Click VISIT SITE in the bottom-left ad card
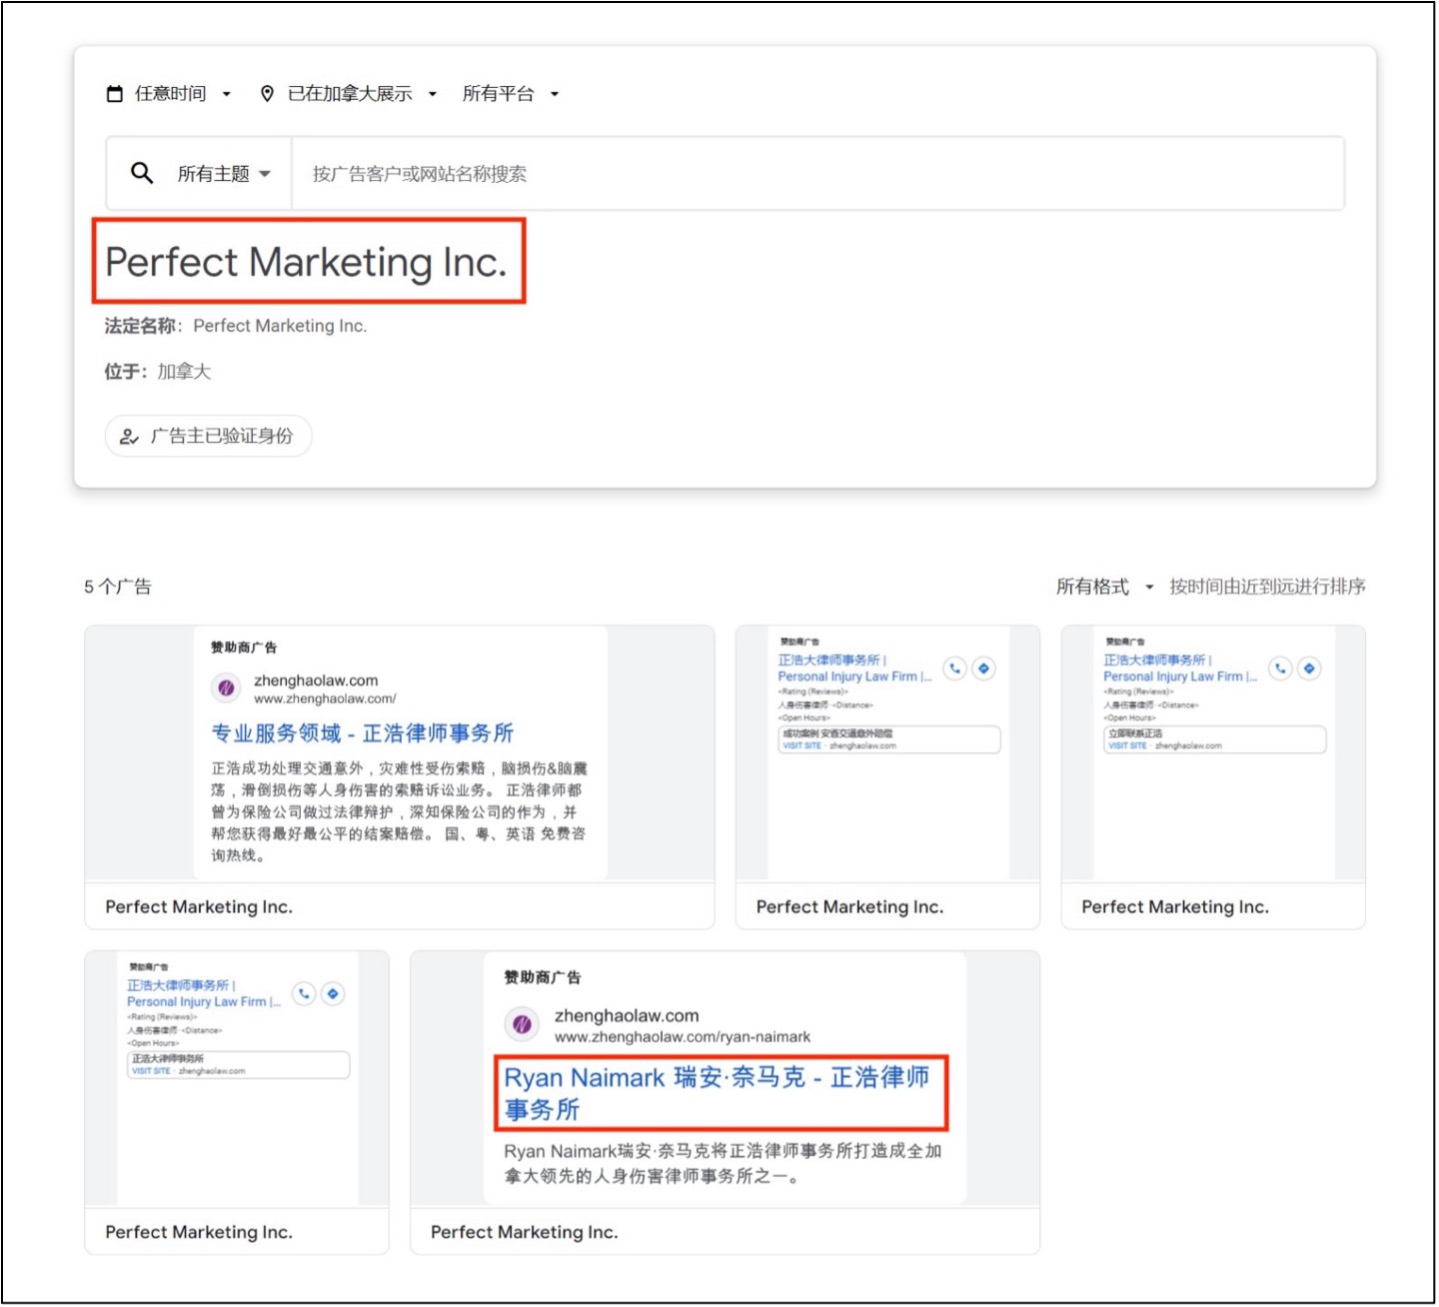This screenshot has width=1439, height=1307. [151, 1071]
